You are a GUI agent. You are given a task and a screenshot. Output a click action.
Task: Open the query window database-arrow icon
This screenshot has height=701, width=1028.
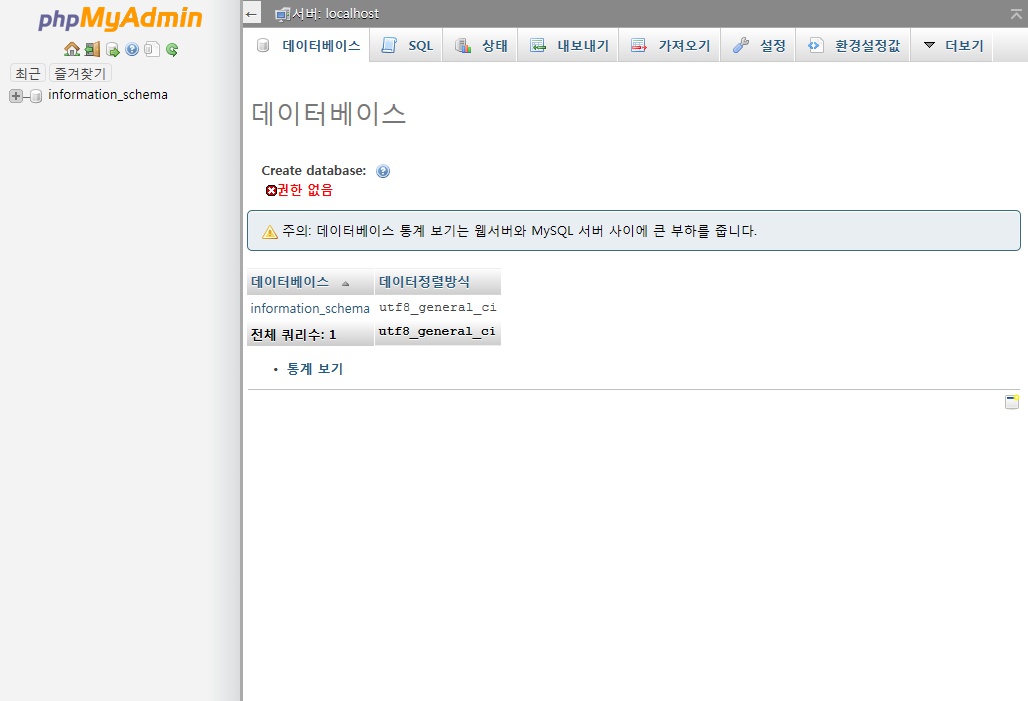tap(113, 50)
